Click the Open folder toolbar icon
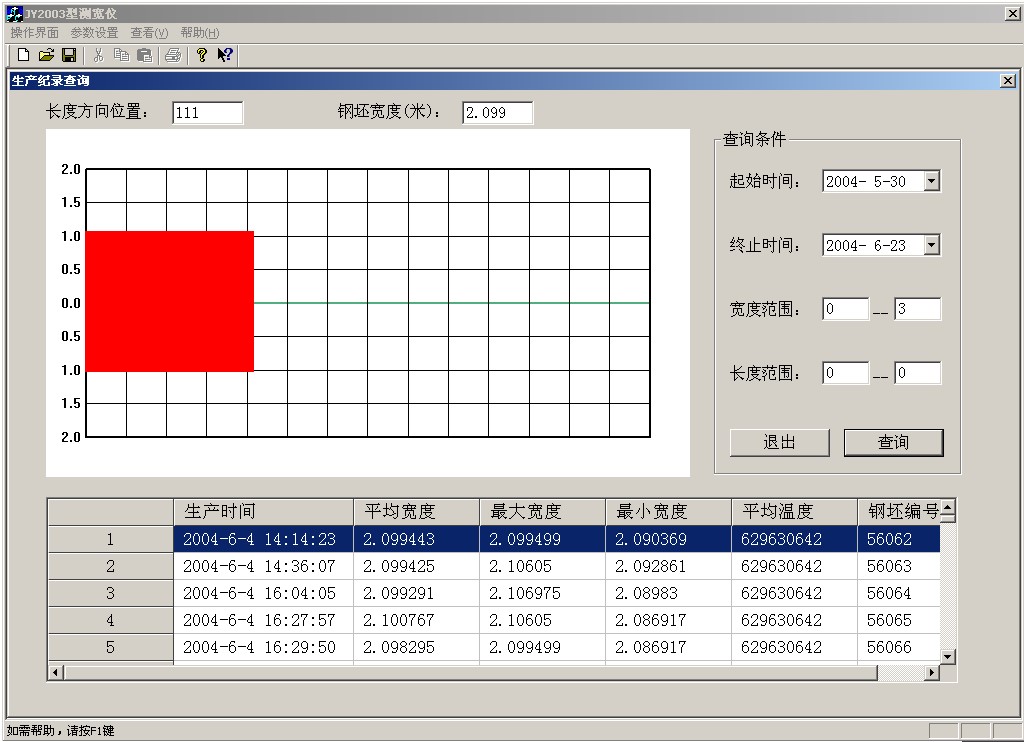 [46, 55]
